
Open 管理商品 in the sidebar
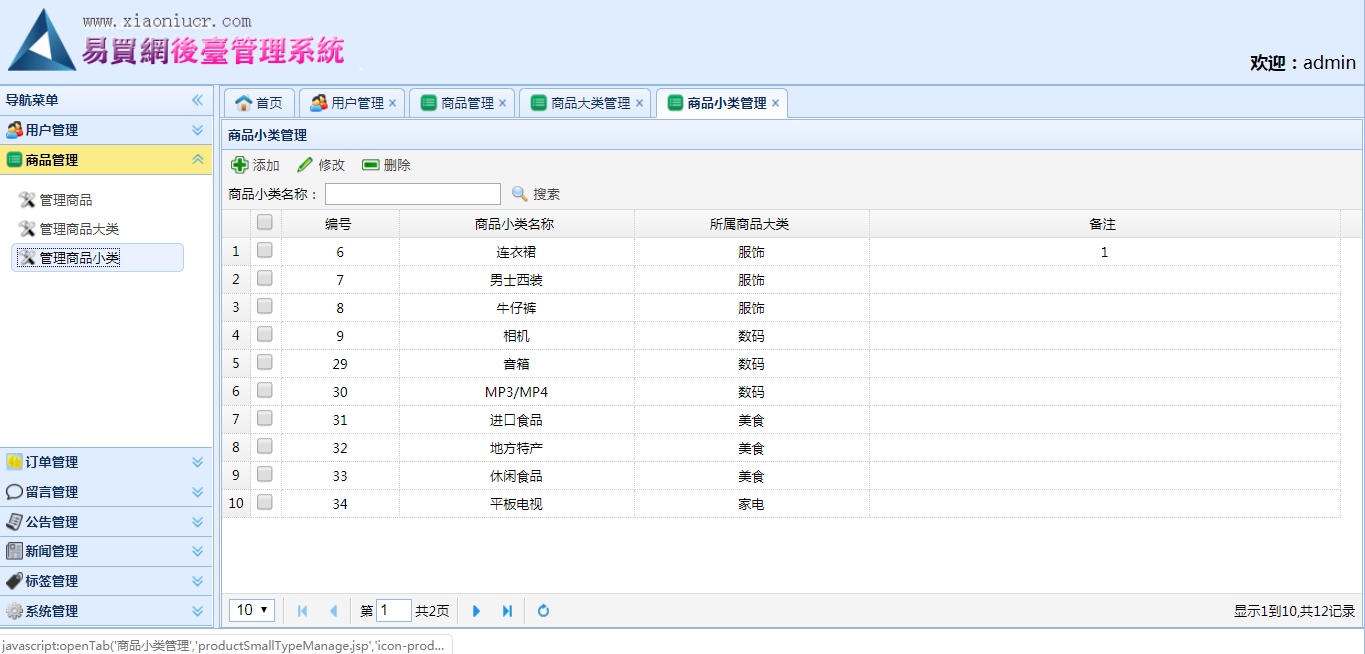(66, 200)
